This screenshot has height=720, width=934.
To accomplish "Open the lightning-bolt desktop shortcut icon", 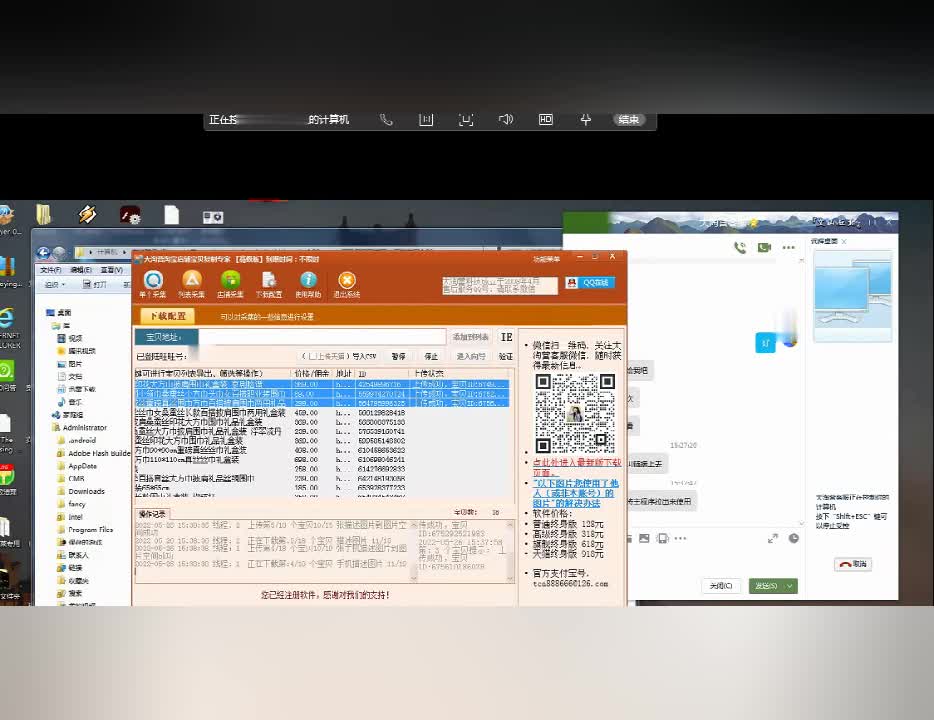I will click(x=88, y=215).
